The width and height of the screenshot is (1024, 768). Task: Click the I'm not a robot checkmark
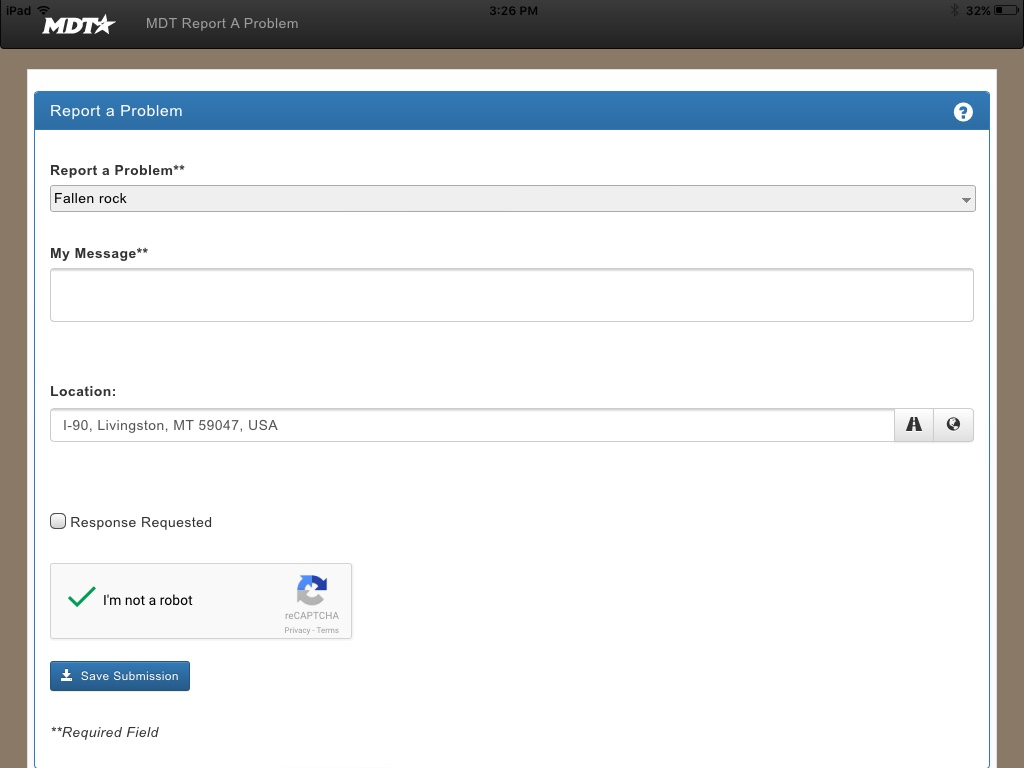tap(82, 597)
